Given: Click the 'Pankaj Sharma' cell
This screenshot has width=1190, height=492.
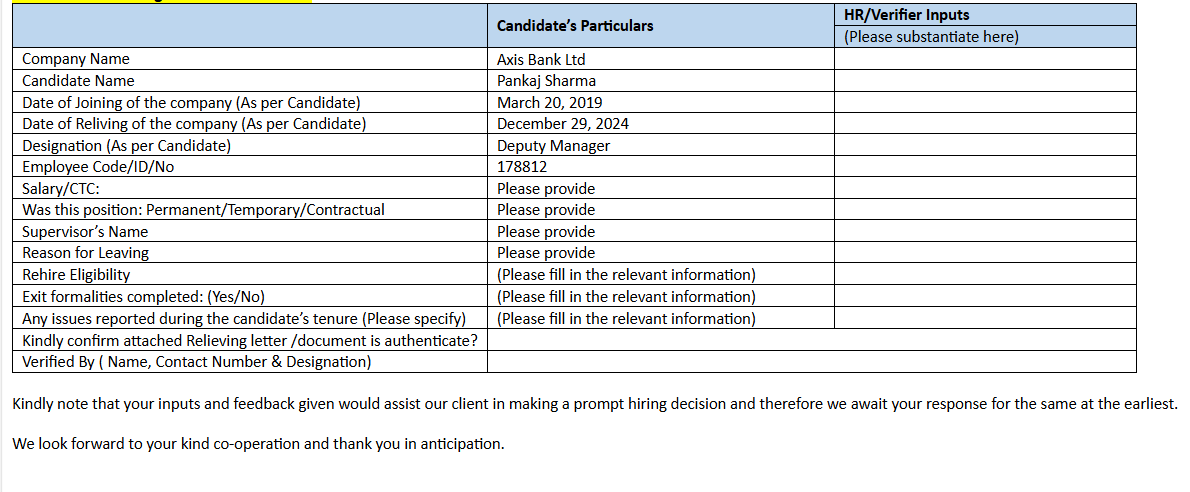Looking at the screenshot, I should (x=545, y=81).
